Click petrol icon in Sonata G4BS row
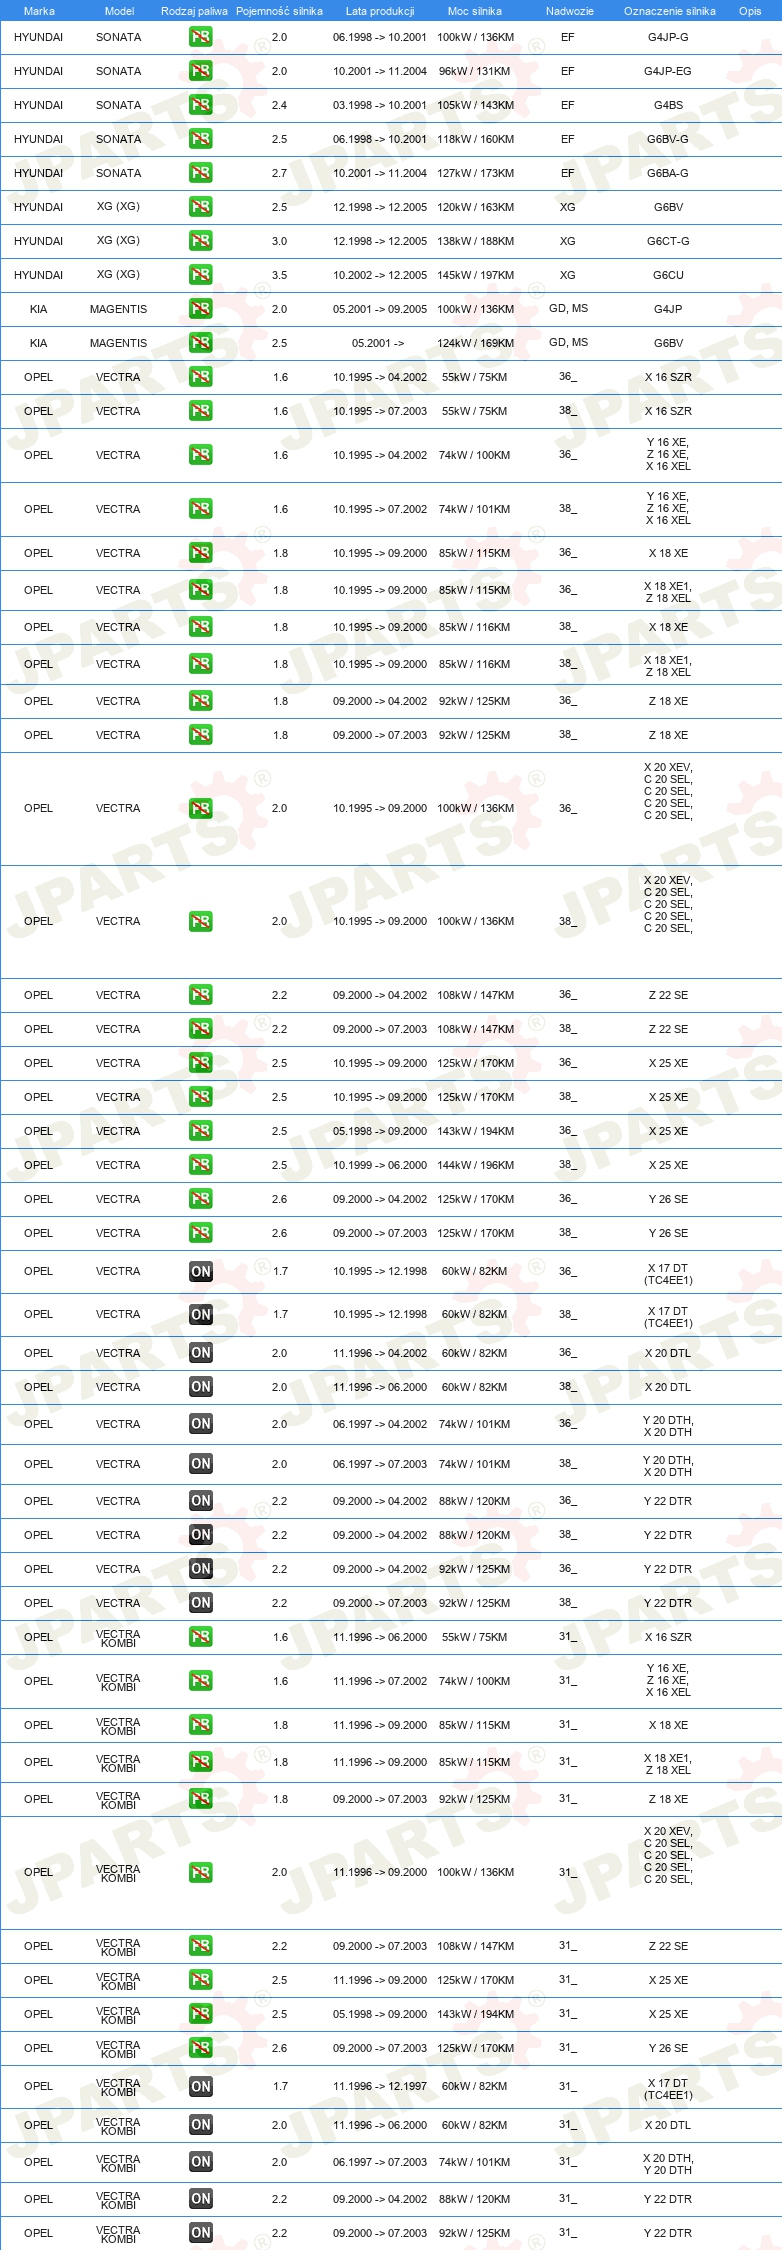 click(x=200, y=105)
